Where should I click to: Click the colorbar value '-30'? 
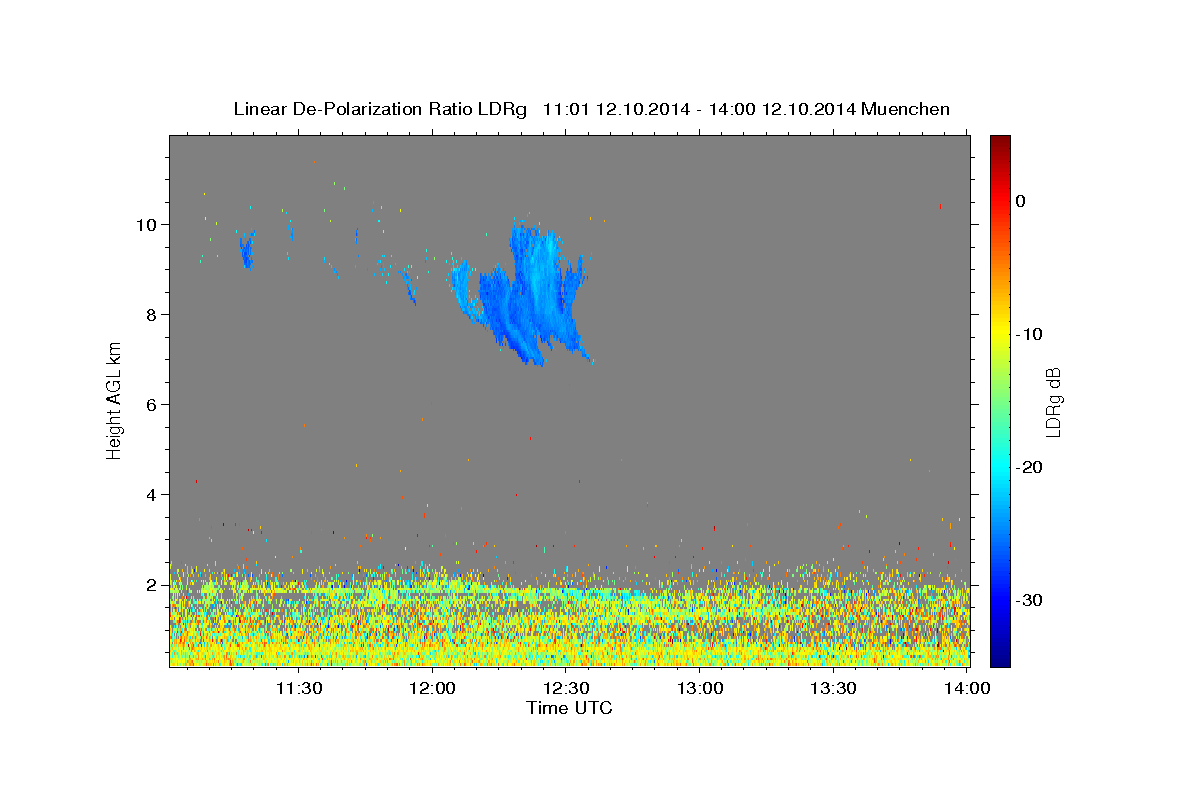pos(1030,600)
